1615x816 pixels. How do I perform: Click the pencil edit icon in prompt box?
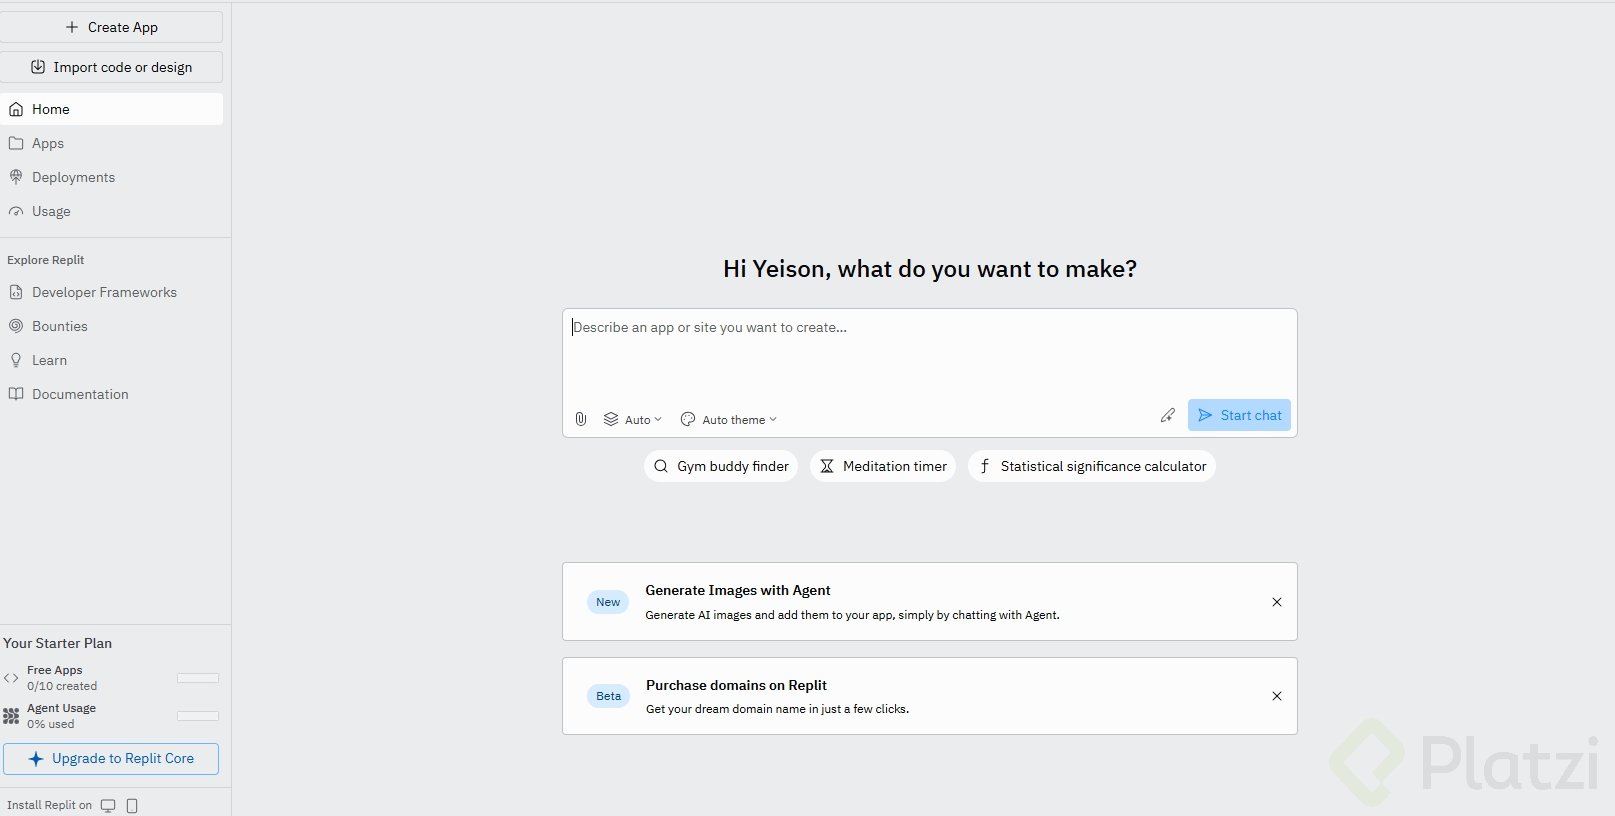(1167, 415)
